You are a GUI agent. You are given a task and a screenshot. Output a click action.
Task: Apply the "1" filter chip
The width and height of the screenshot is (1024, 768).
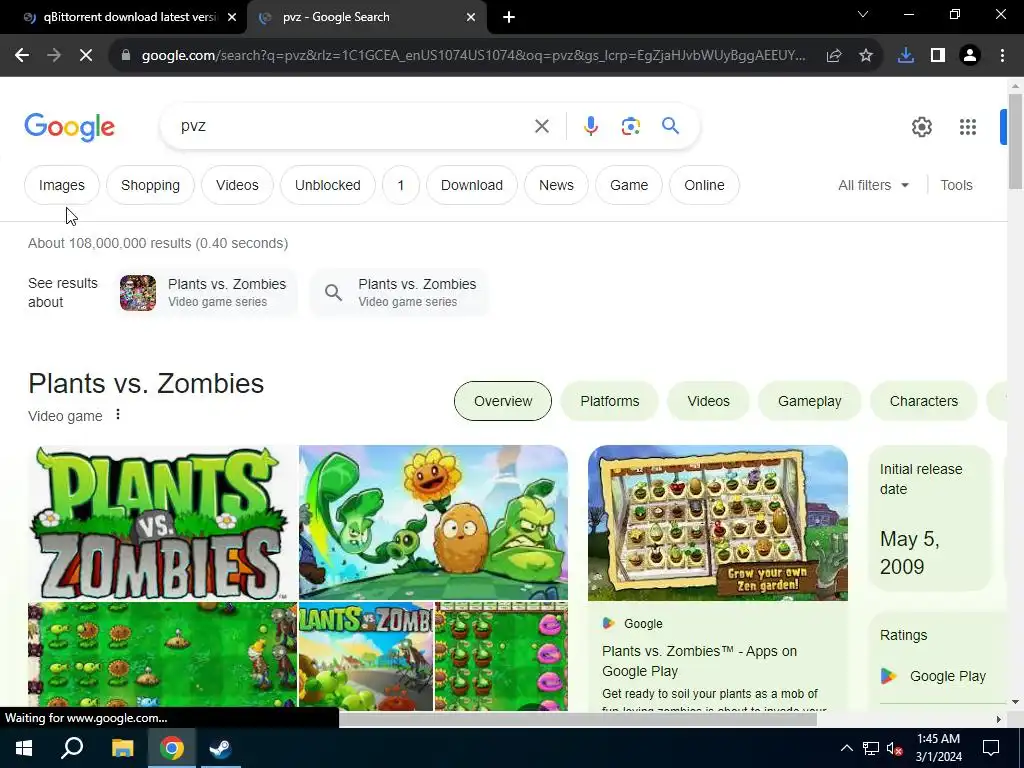click(x=401, y=185)
